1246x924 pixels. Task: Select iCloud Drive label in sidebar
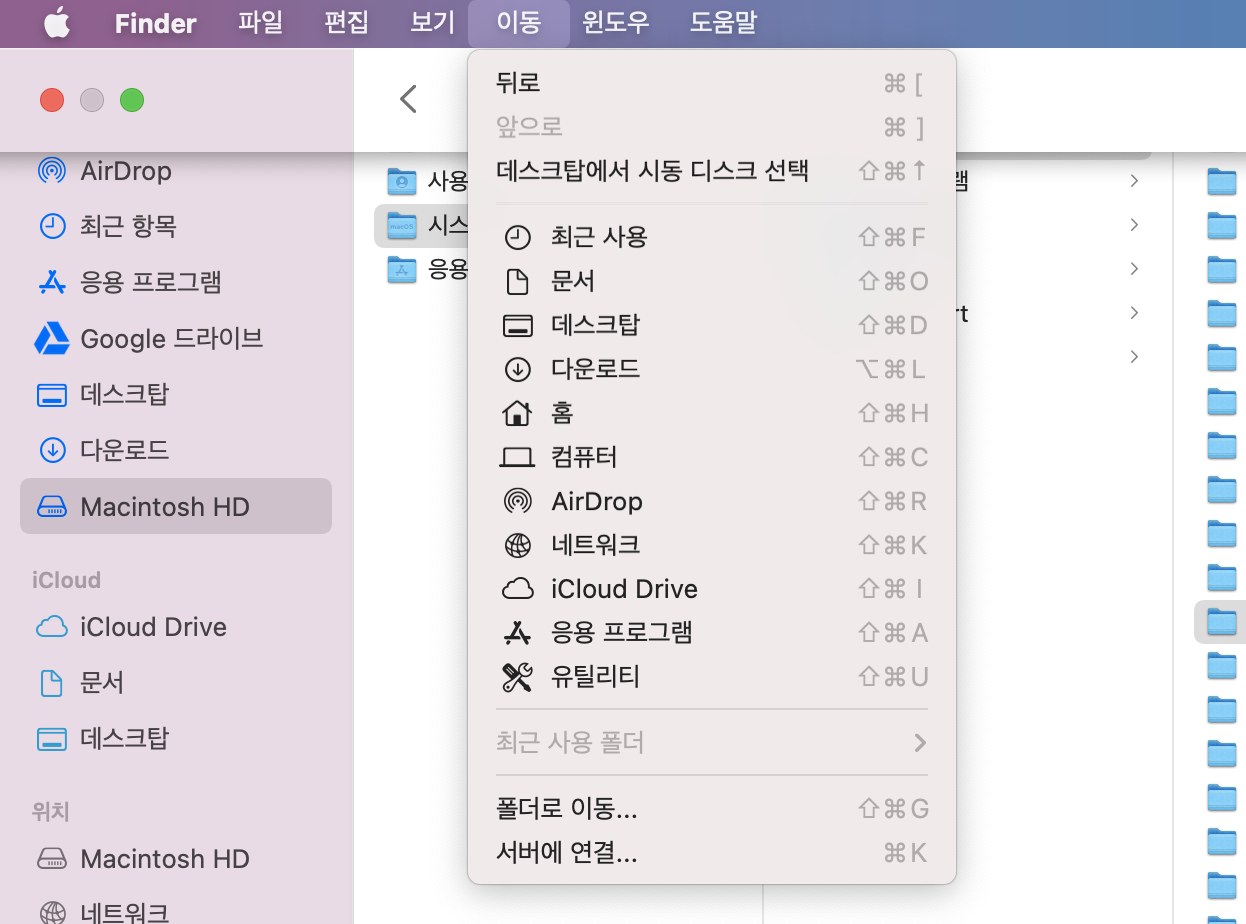point(153,627)
